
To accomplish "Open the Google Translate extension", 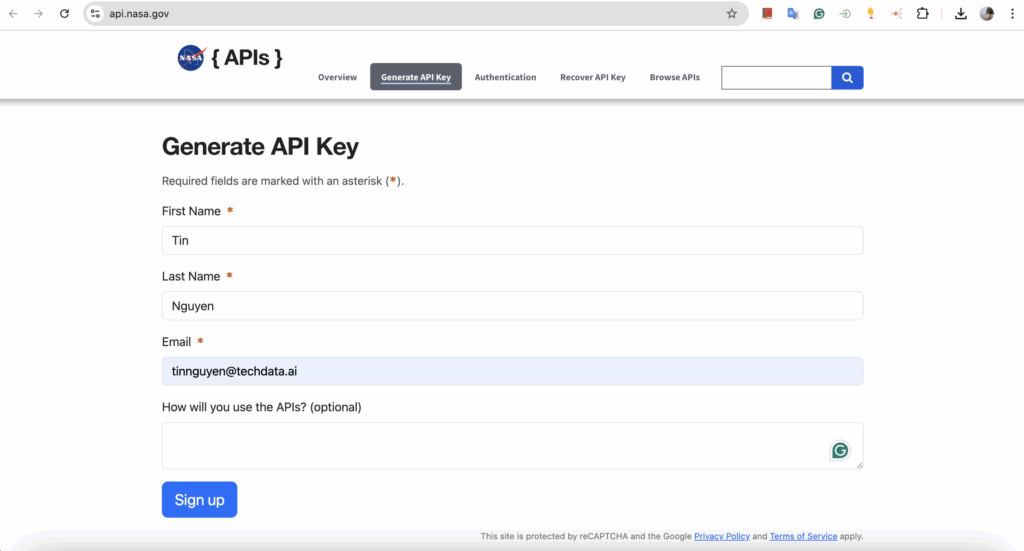I will 793,14.
